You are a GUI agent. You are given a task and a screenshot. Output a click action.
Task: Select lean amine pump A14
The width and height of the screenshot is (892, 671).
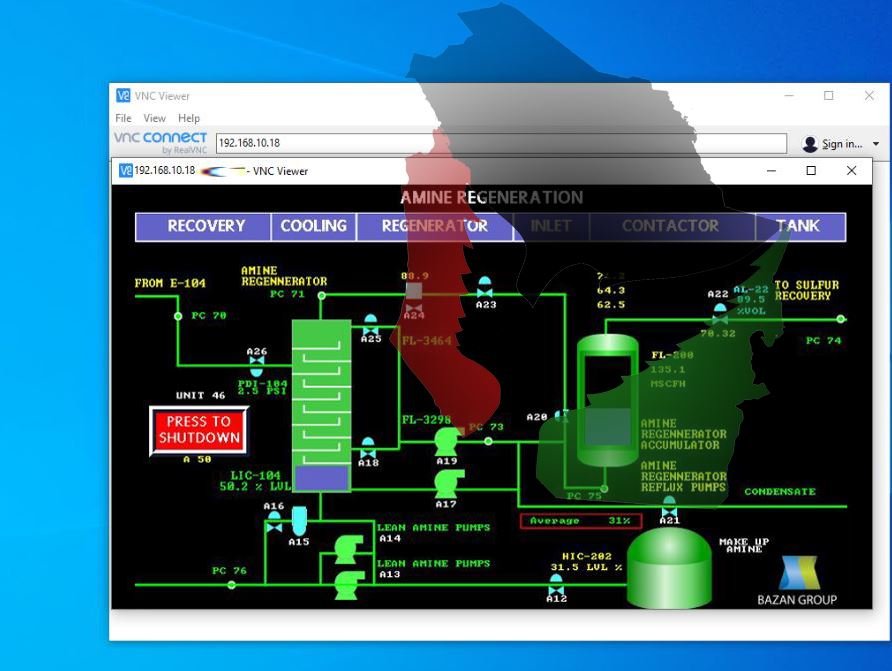(x=349, y=546)
